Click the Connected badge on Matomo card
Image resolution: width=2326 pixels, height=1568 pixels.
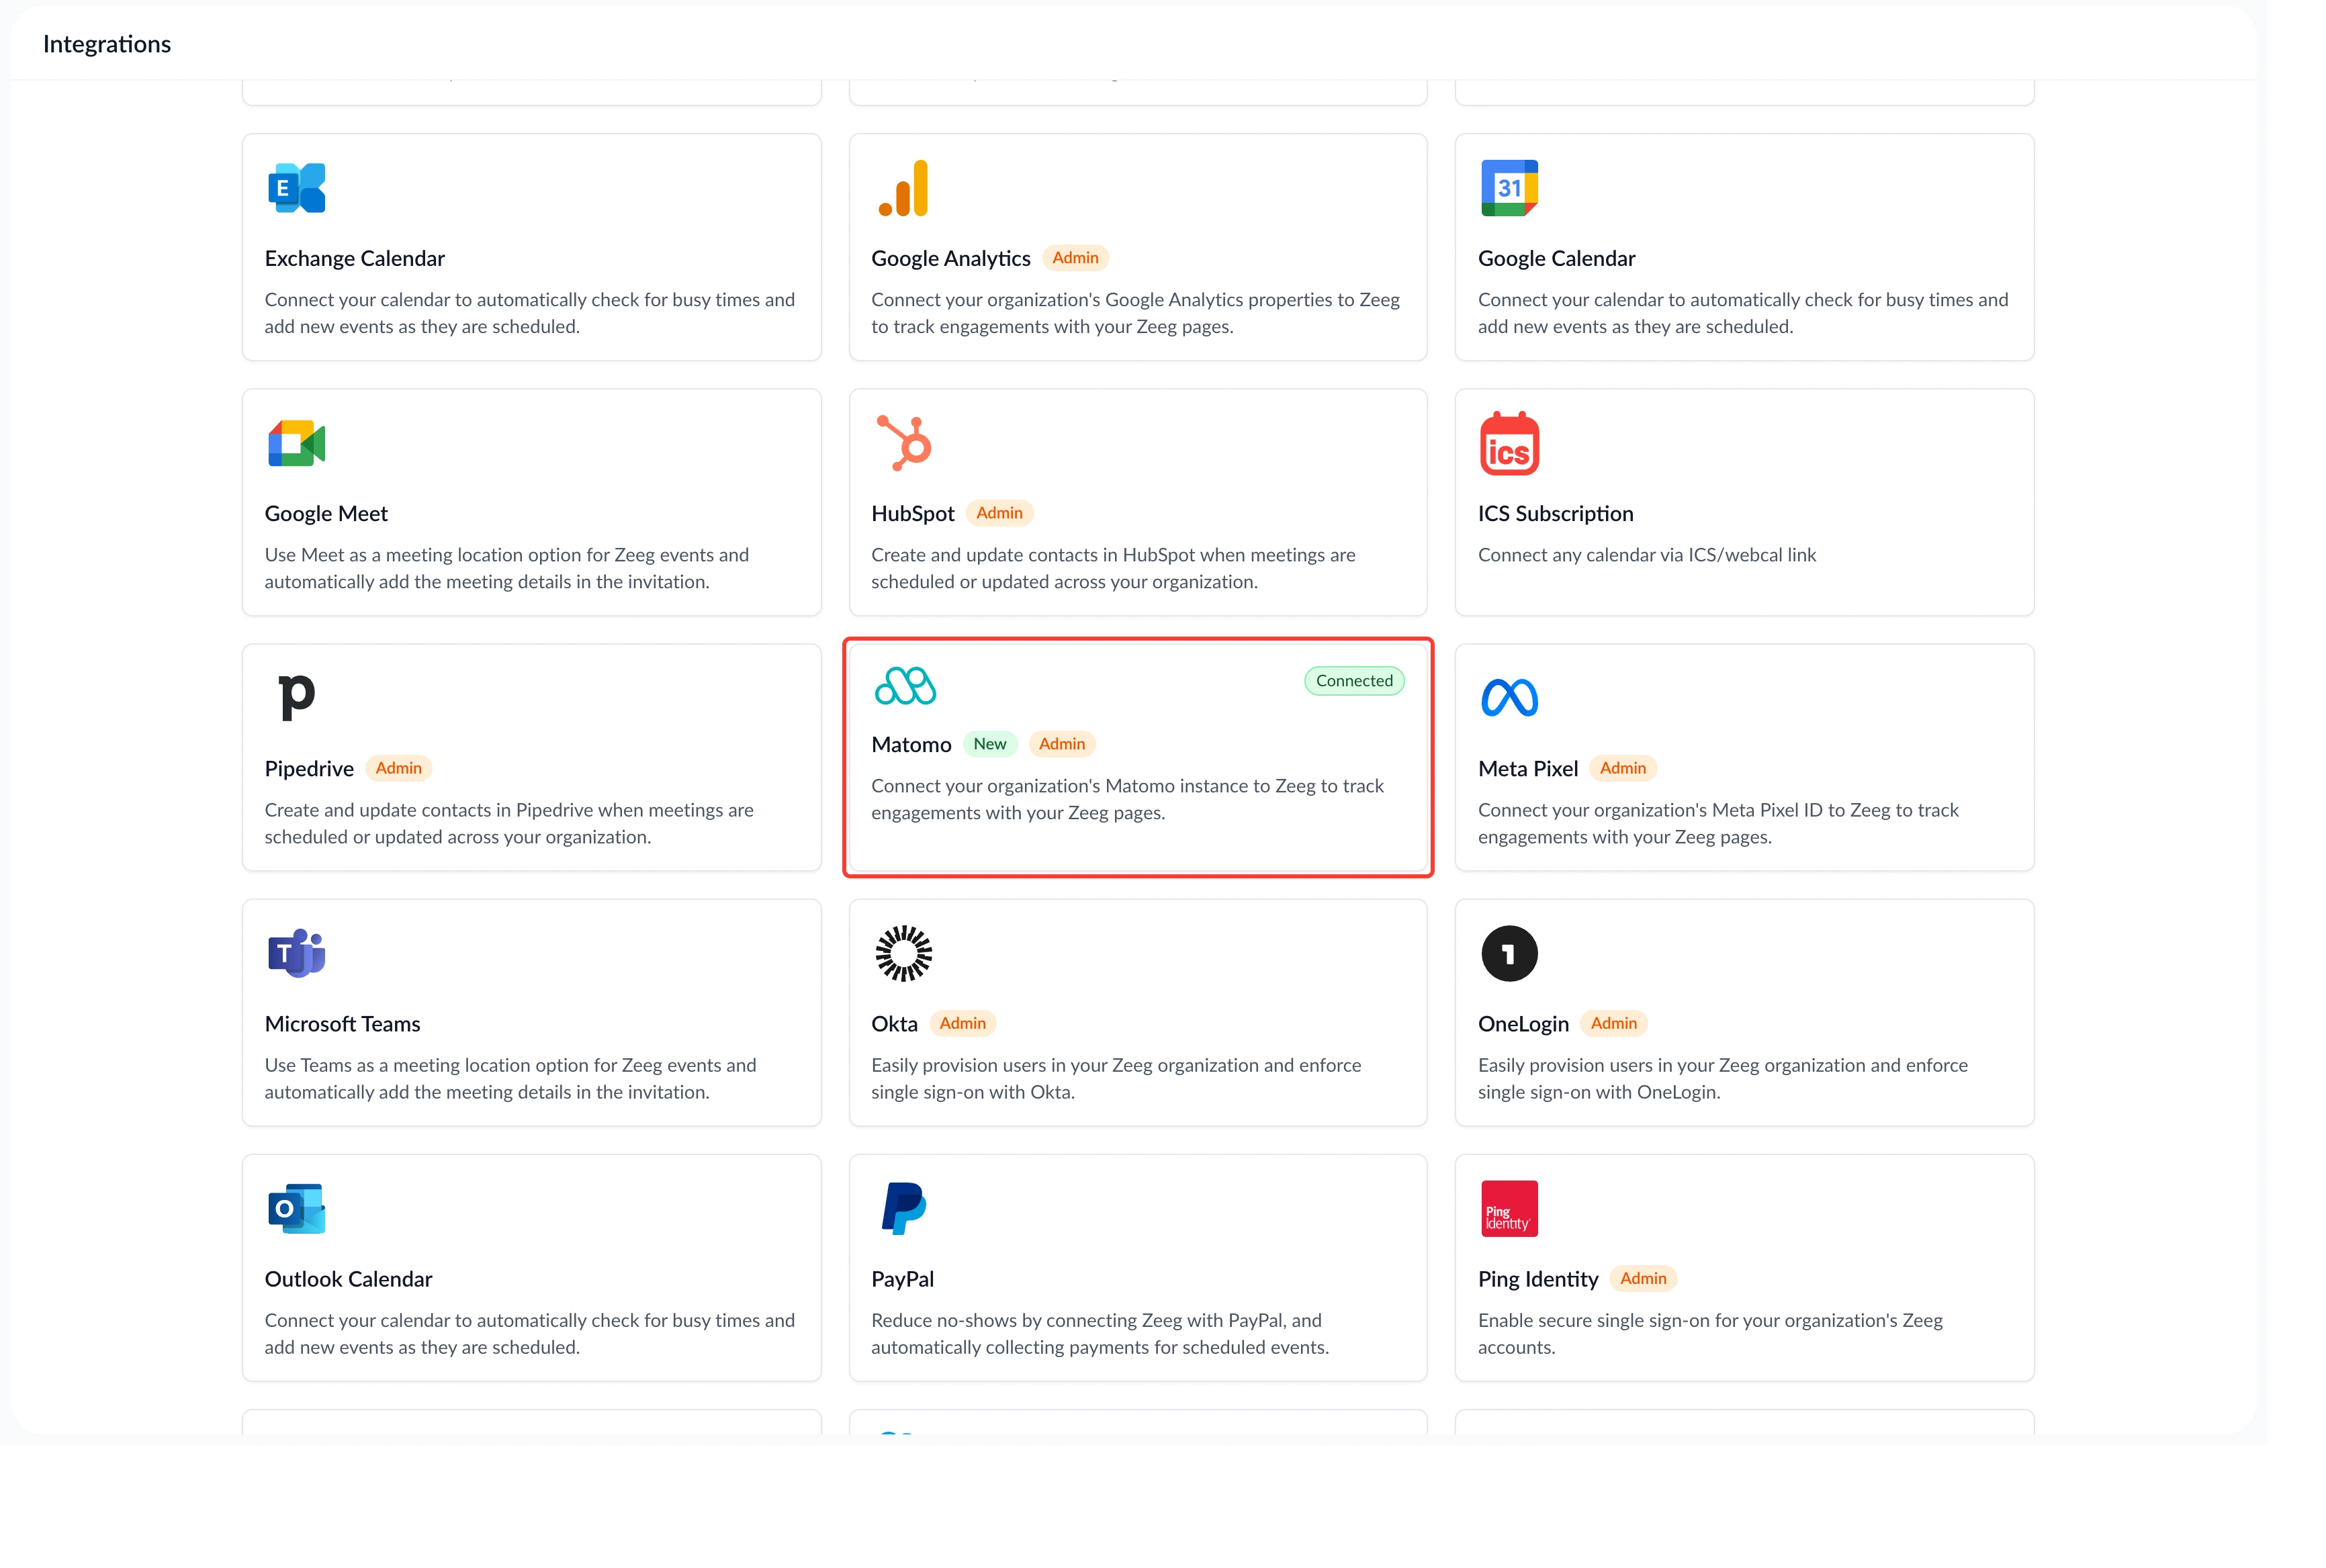coord(1354,681)
